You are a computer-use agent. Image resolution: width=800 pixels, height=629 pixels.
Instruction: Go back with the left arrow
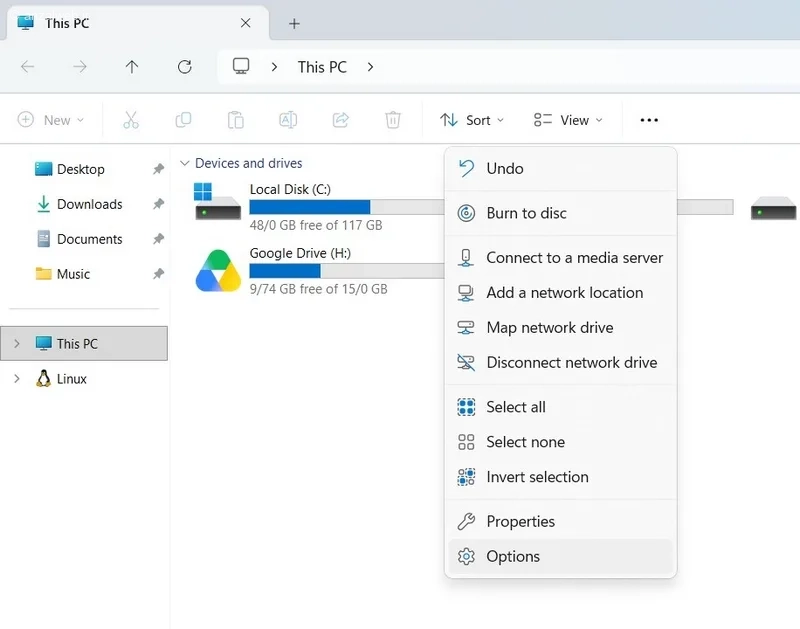(28, 66)
